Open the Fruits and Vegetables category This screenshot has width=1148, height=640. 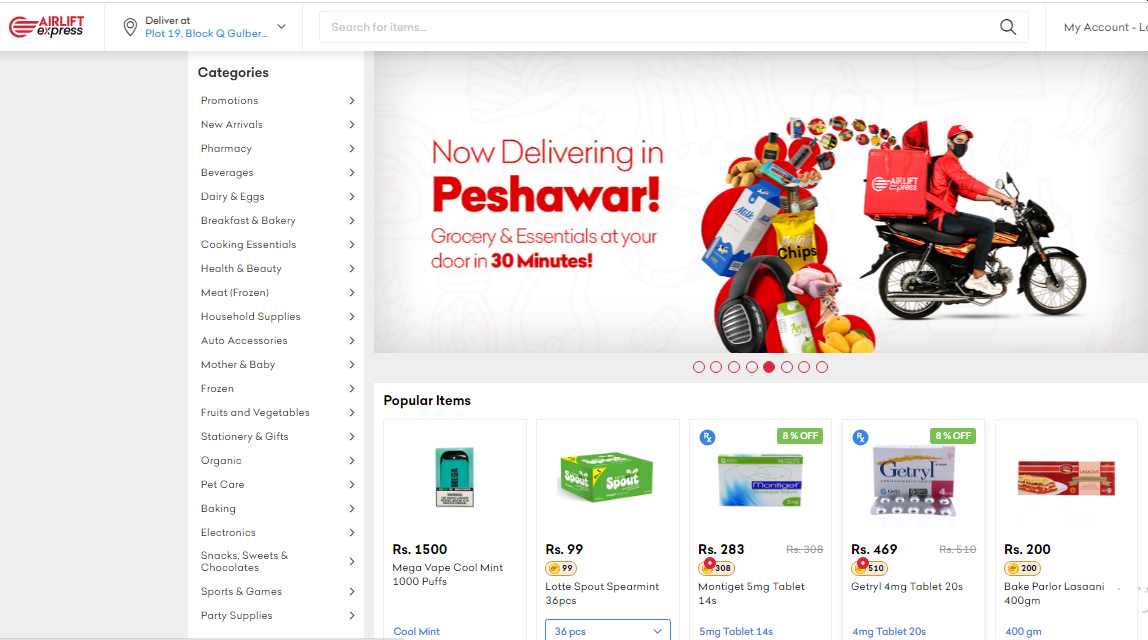click(x=255, y=413)
